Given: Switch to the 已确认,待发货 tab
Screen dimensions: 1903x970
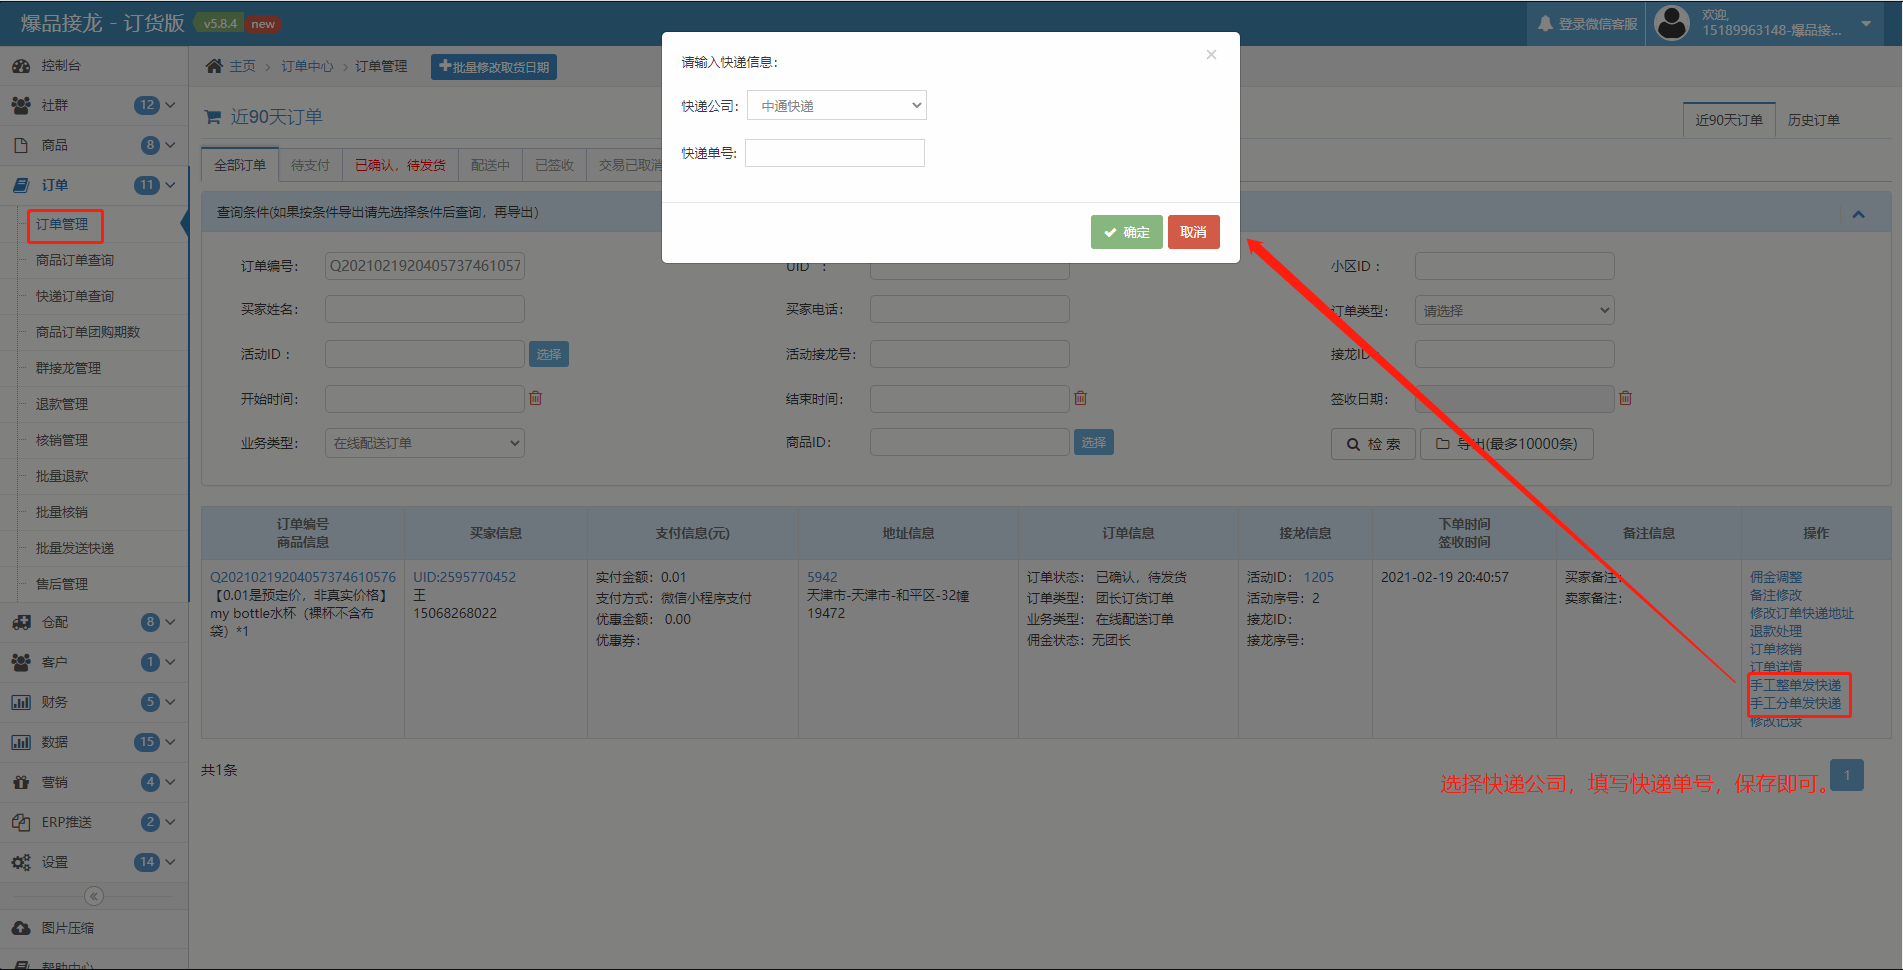Looking at the screenshot, I should [400, 165].
